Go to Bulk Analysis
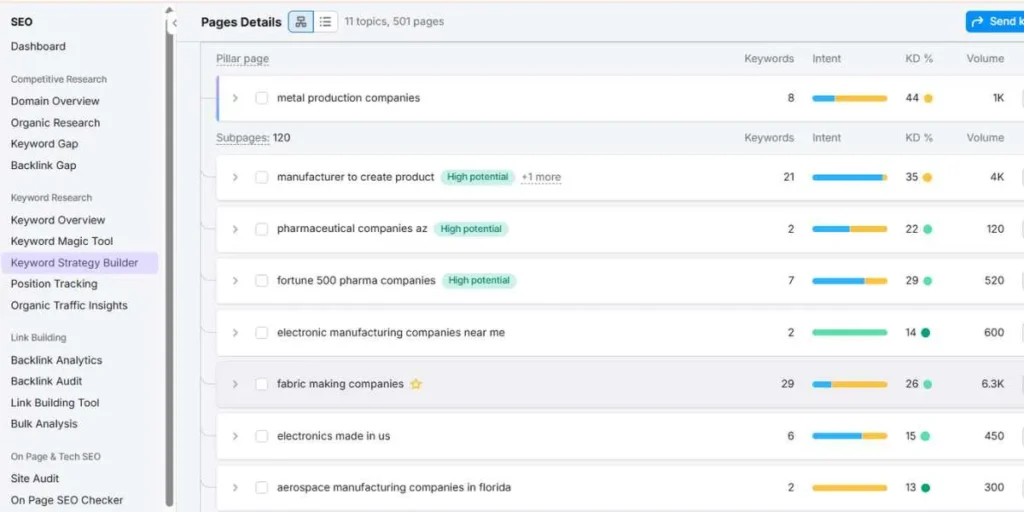 [44, 424]
